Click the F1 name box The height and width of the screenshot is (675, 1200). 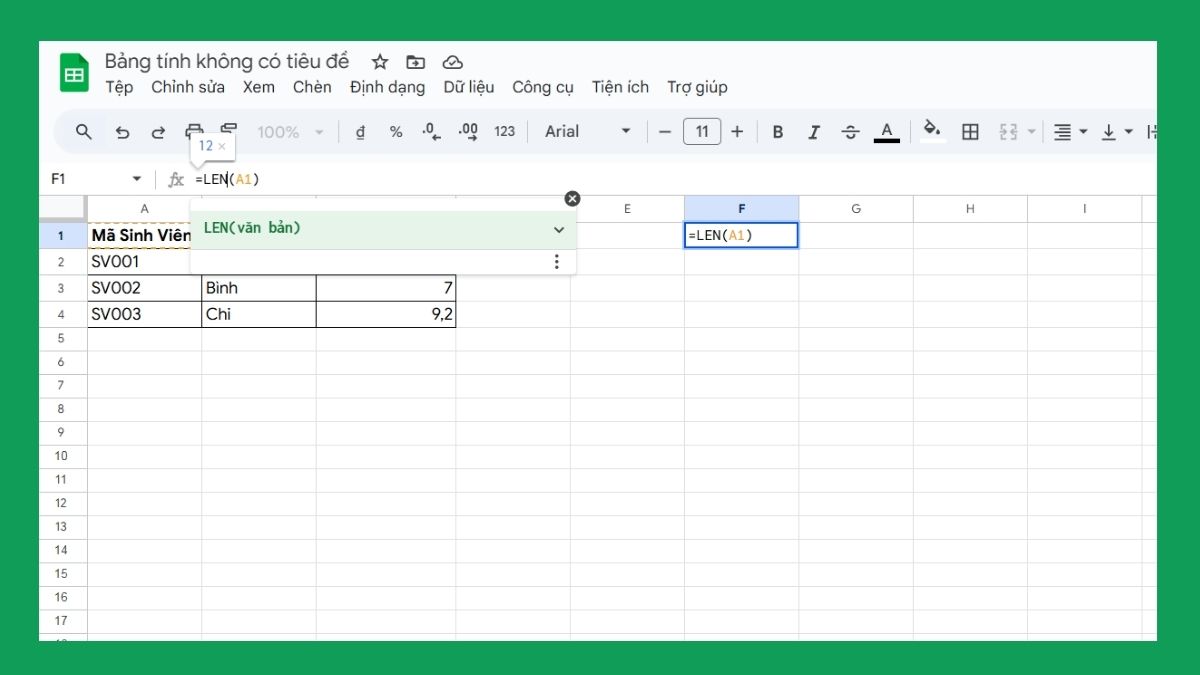(x=84, y=179)
